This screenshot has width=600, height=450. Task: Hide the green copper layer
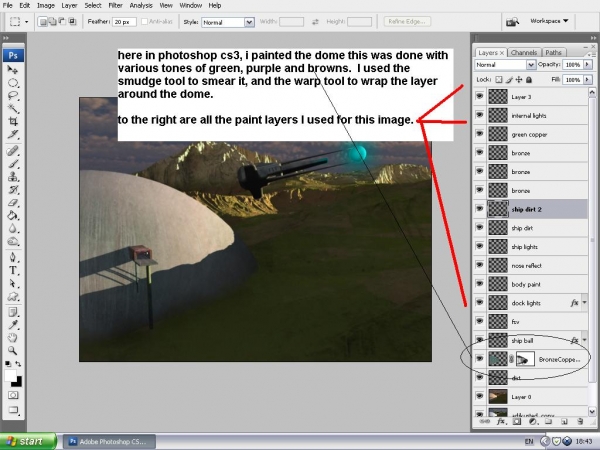(x=479, y=134)
